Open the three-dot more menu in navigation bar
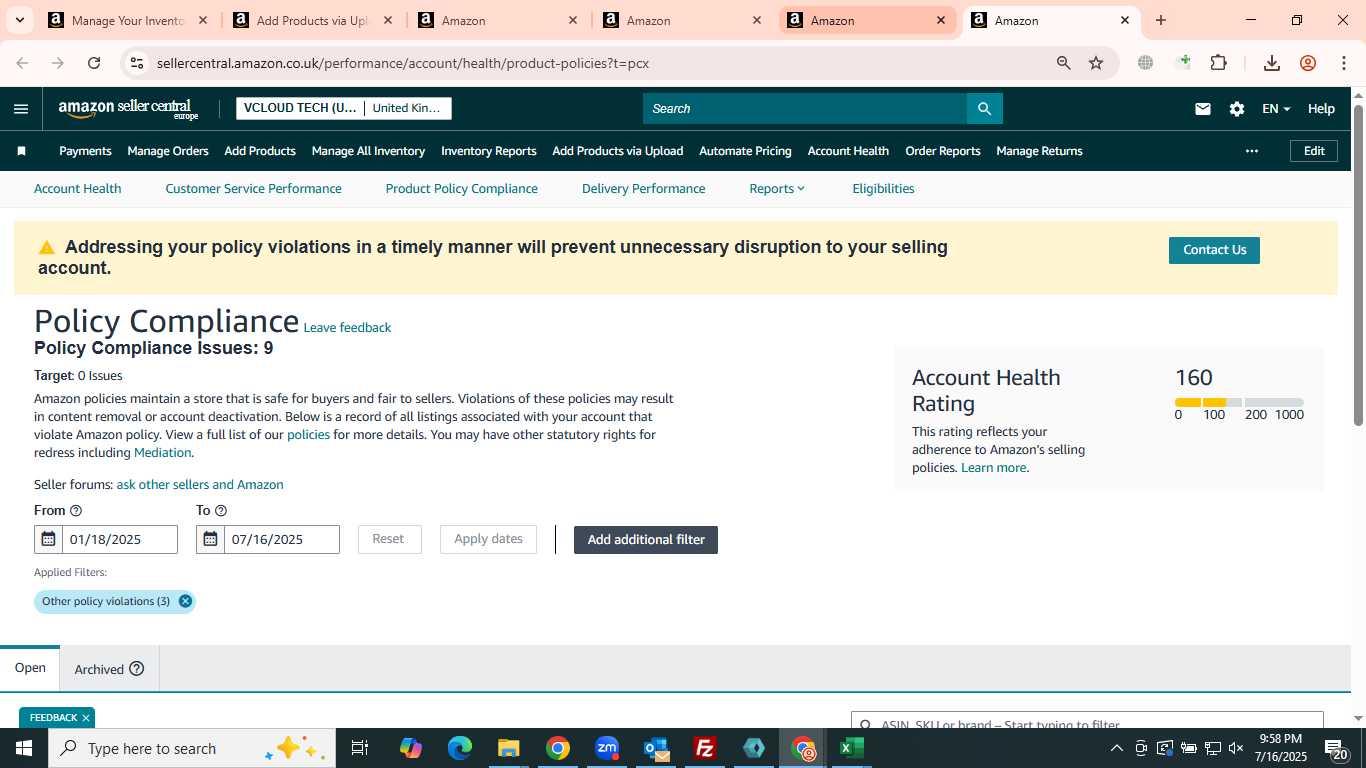Viewport: 1366px width, 768px height. pos(1251,151)
